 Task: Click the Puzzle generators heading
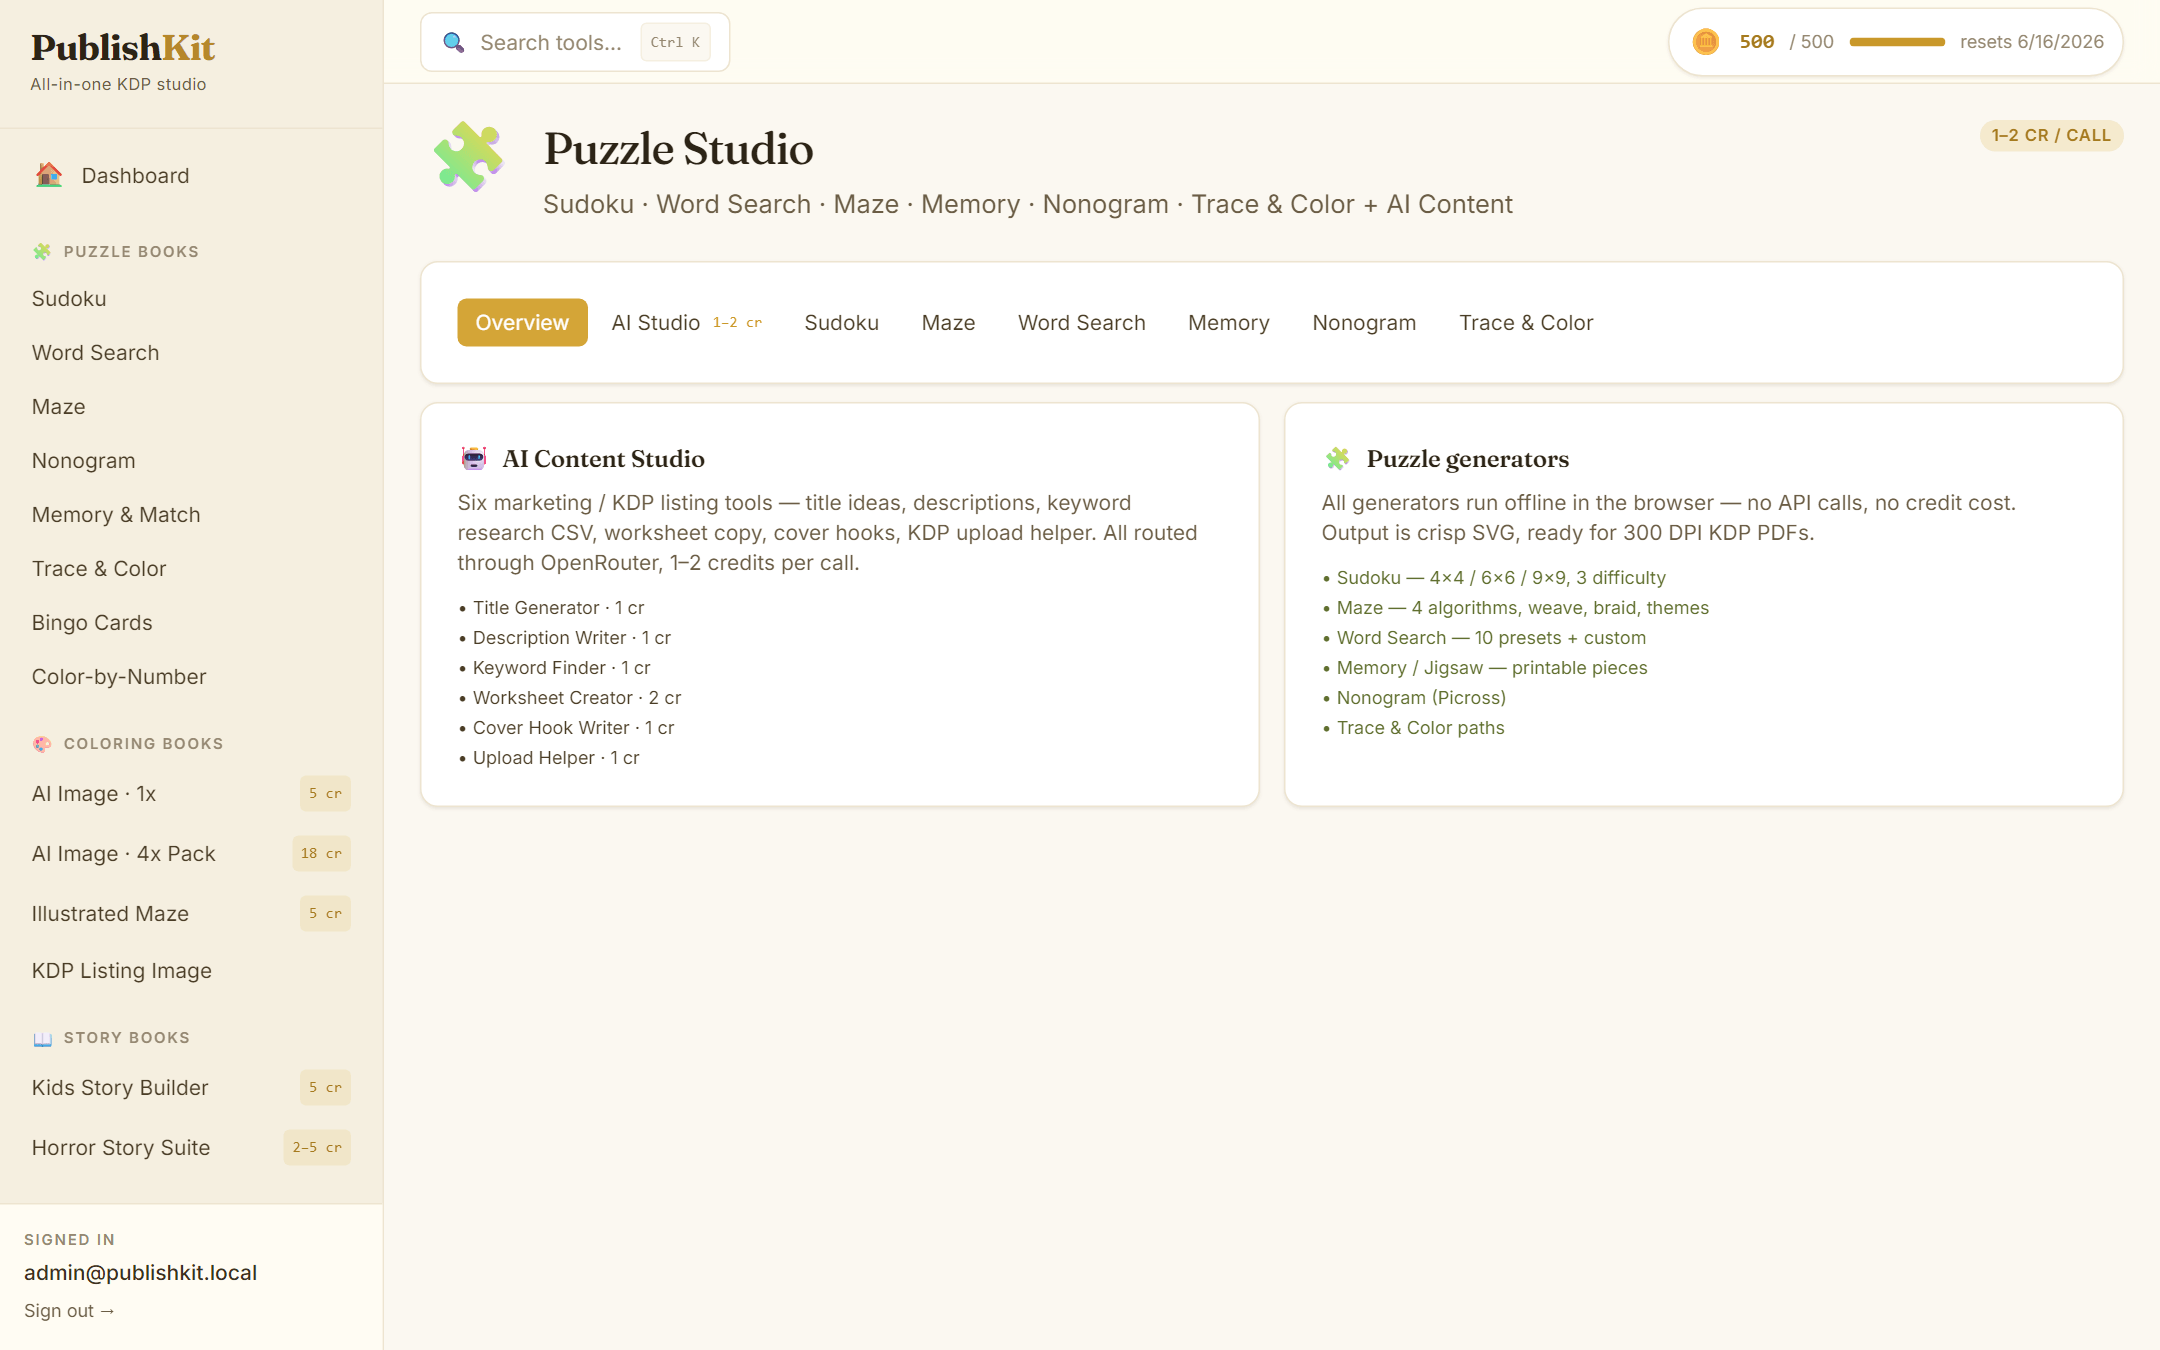coord(1468,459)
